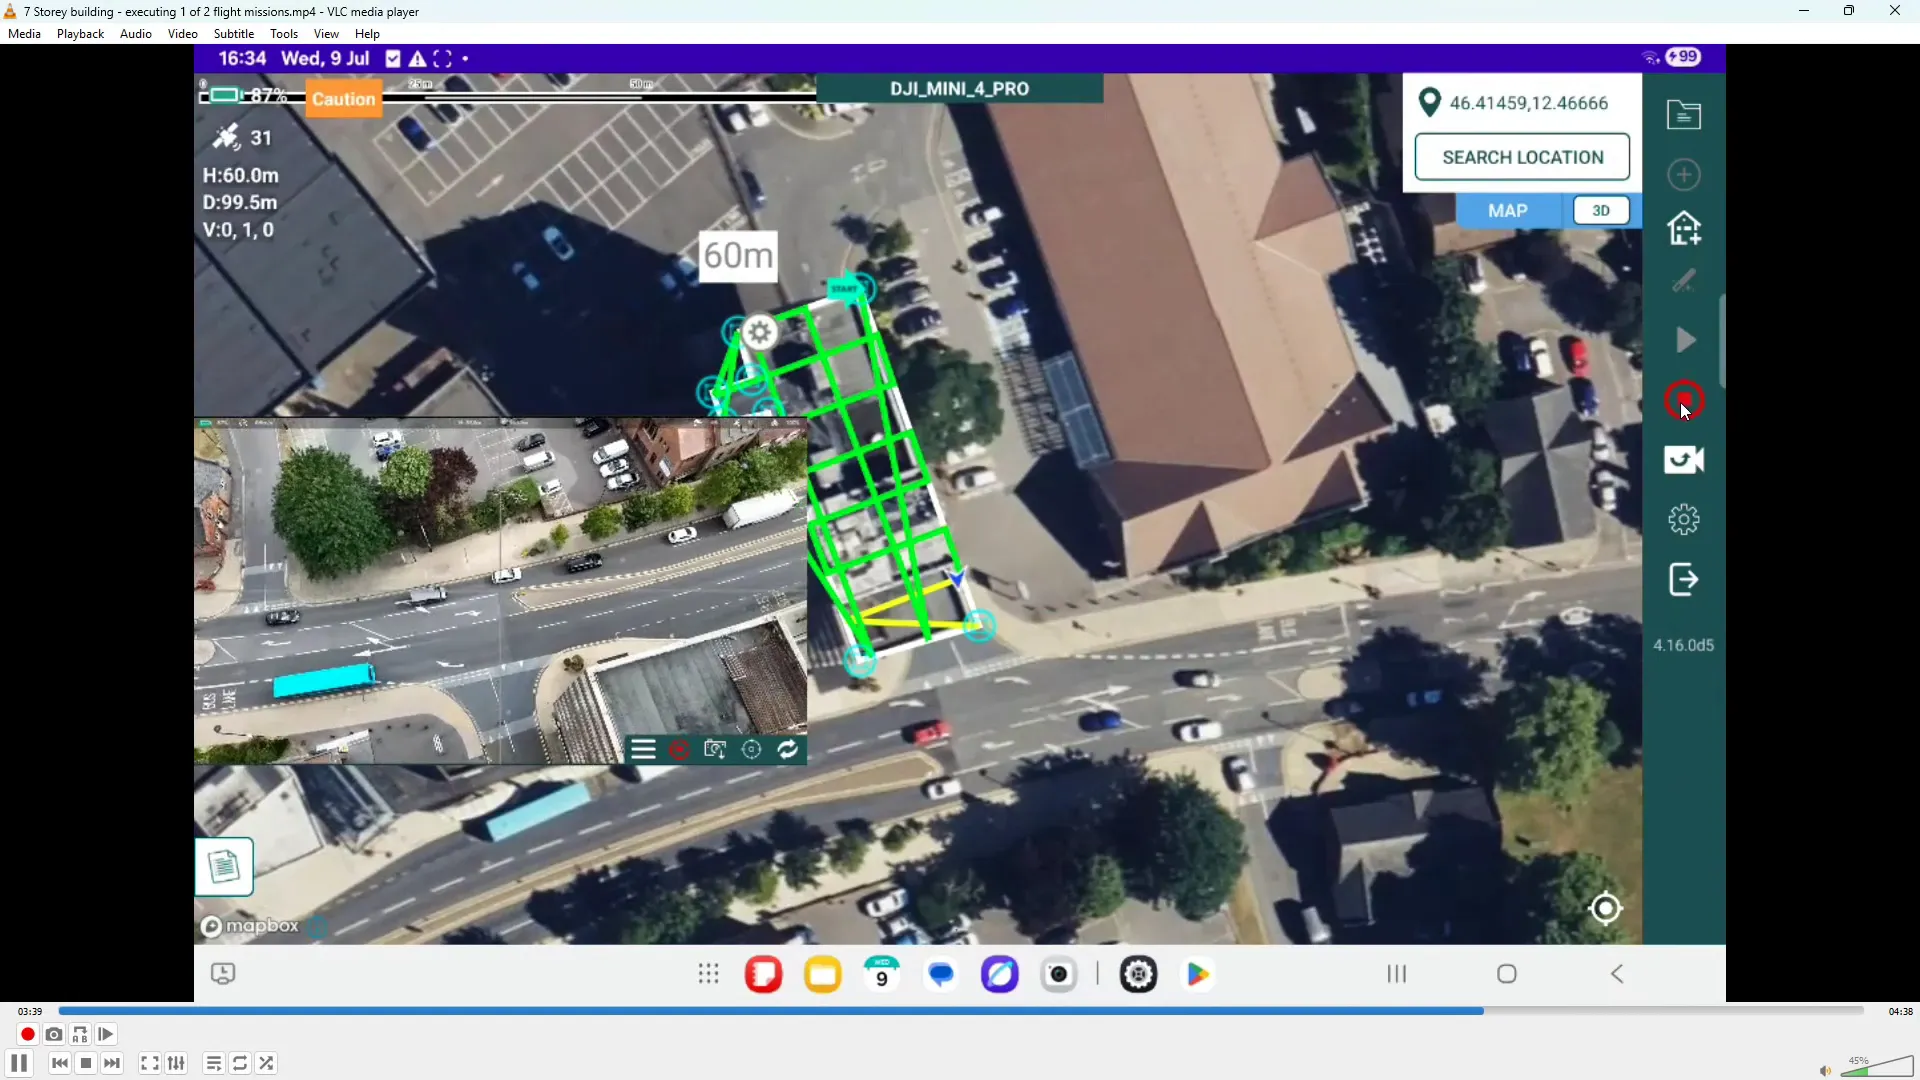
Task: Click the VLC record button
Action: click(x=27, y=1035)
